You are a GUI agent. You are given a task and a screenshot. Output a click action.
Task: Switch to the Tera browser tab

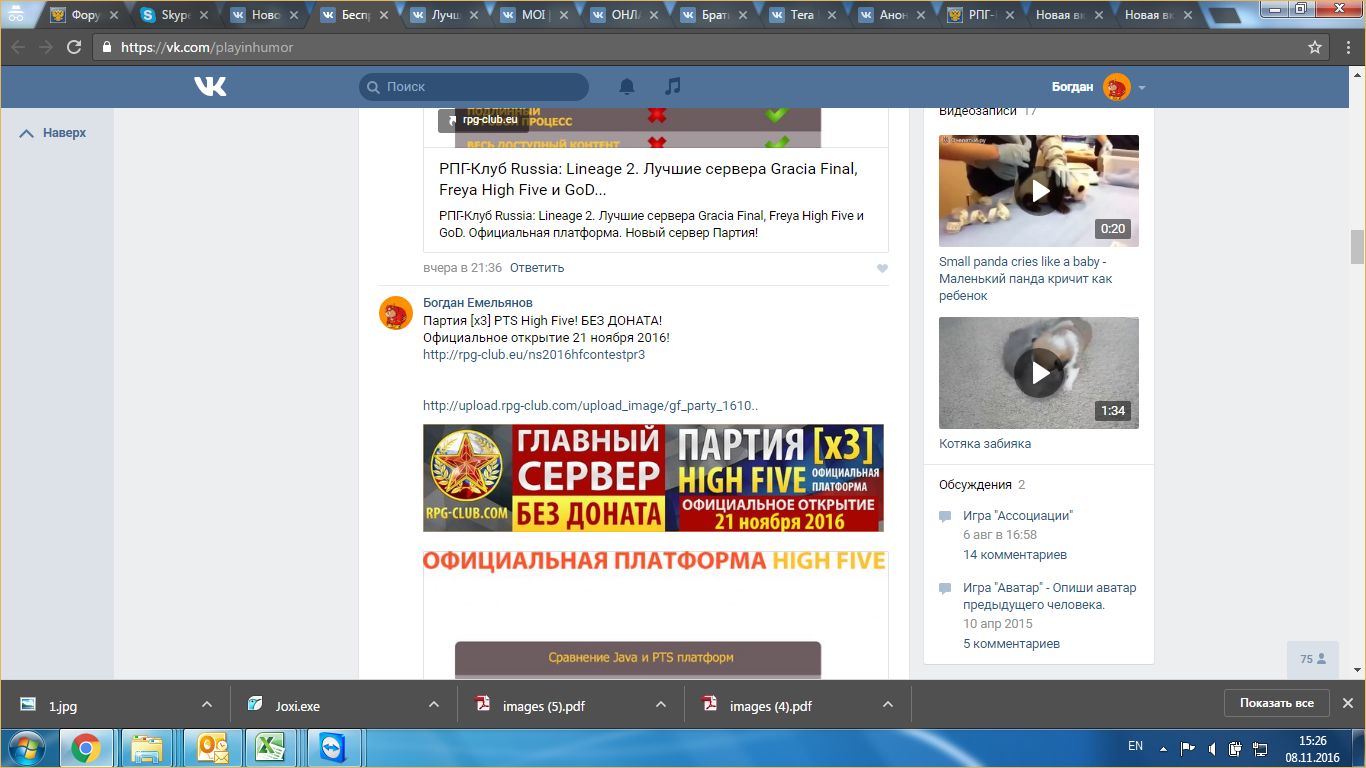(800, 15)
